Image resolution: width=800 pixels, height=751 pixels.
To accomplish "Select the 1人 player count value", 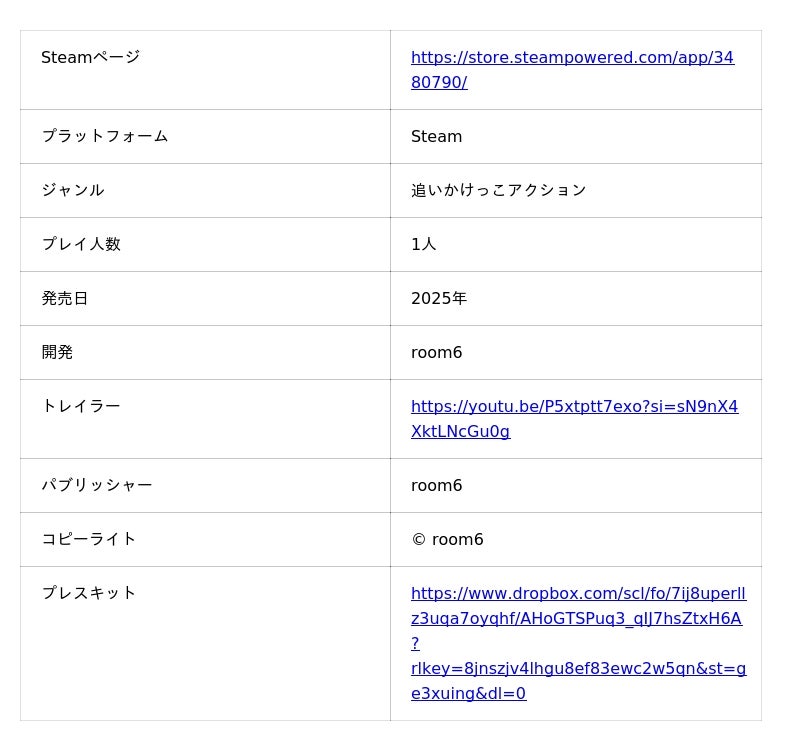I will coord(424,244).
